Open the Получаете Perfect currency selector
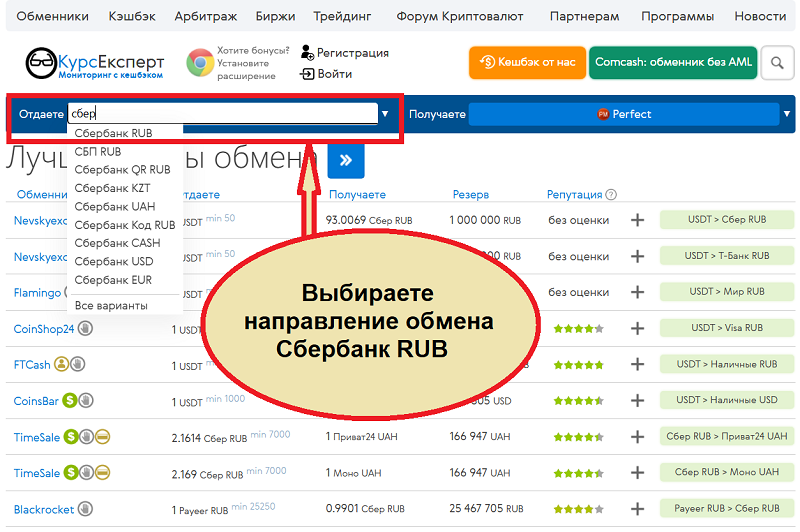This screenshot has width=800, height=532. [x=624, y=114]
